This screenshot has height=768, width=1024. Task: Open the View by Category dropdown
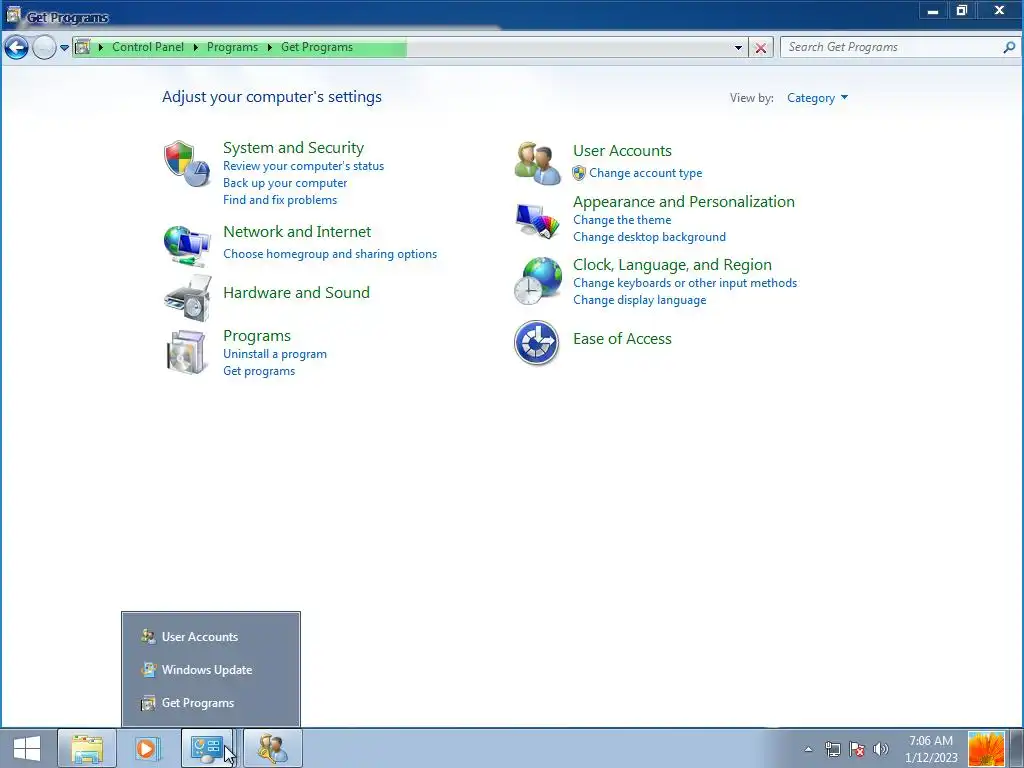pyautogui.click(x=817, y=98)
